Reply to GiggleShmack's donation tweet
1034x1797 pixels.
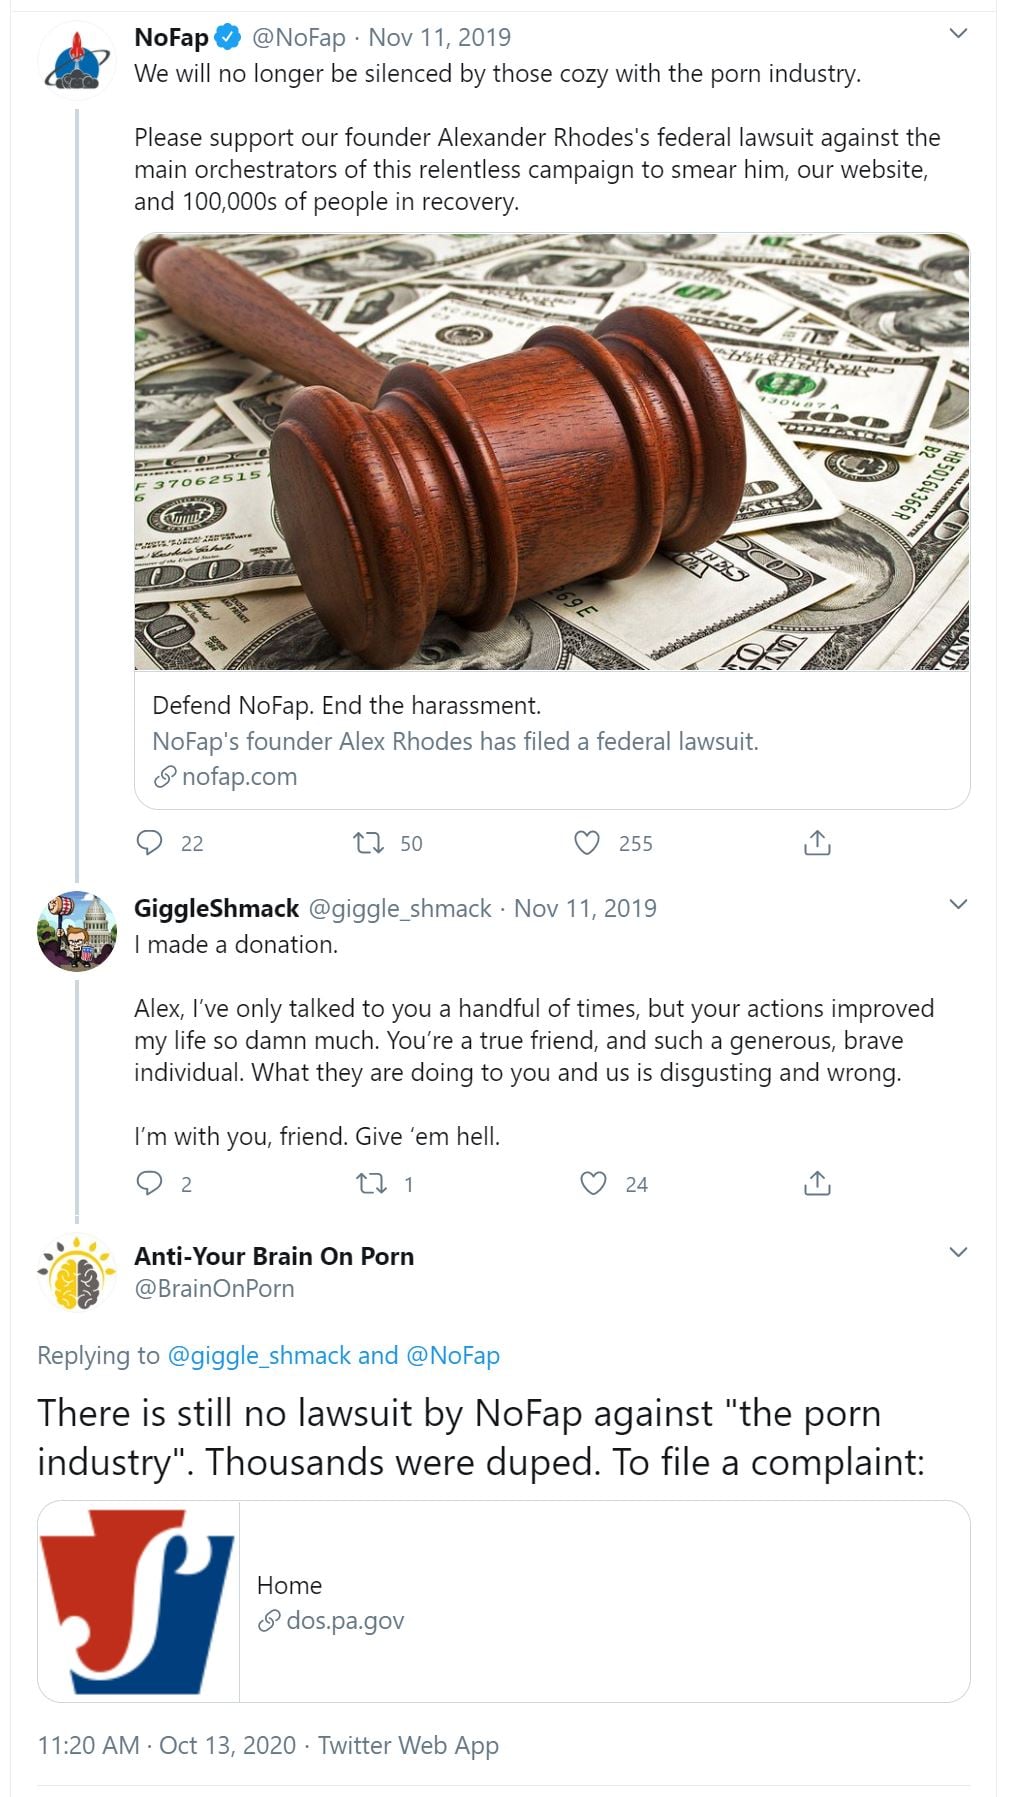(x=149, y=1184)
